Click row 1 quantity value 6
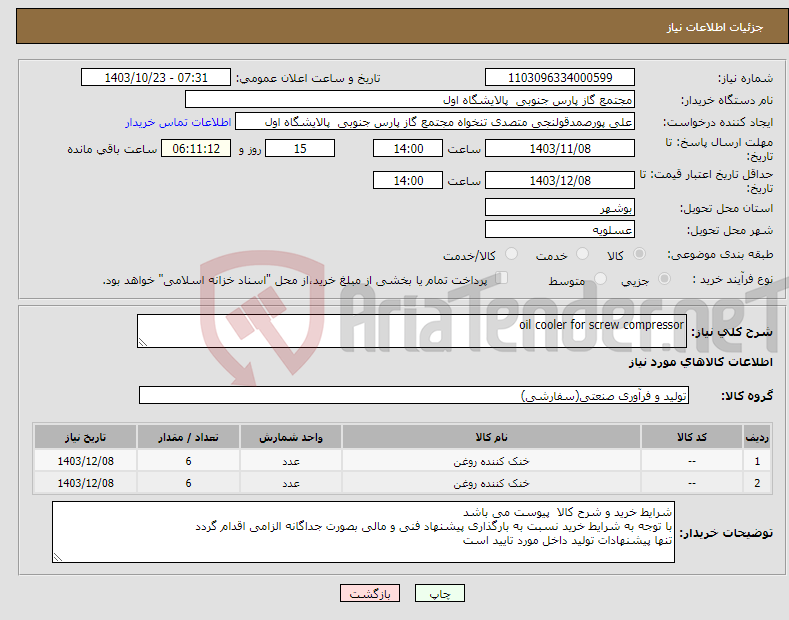This screenshot has width=789, height=620. point(188,461)
